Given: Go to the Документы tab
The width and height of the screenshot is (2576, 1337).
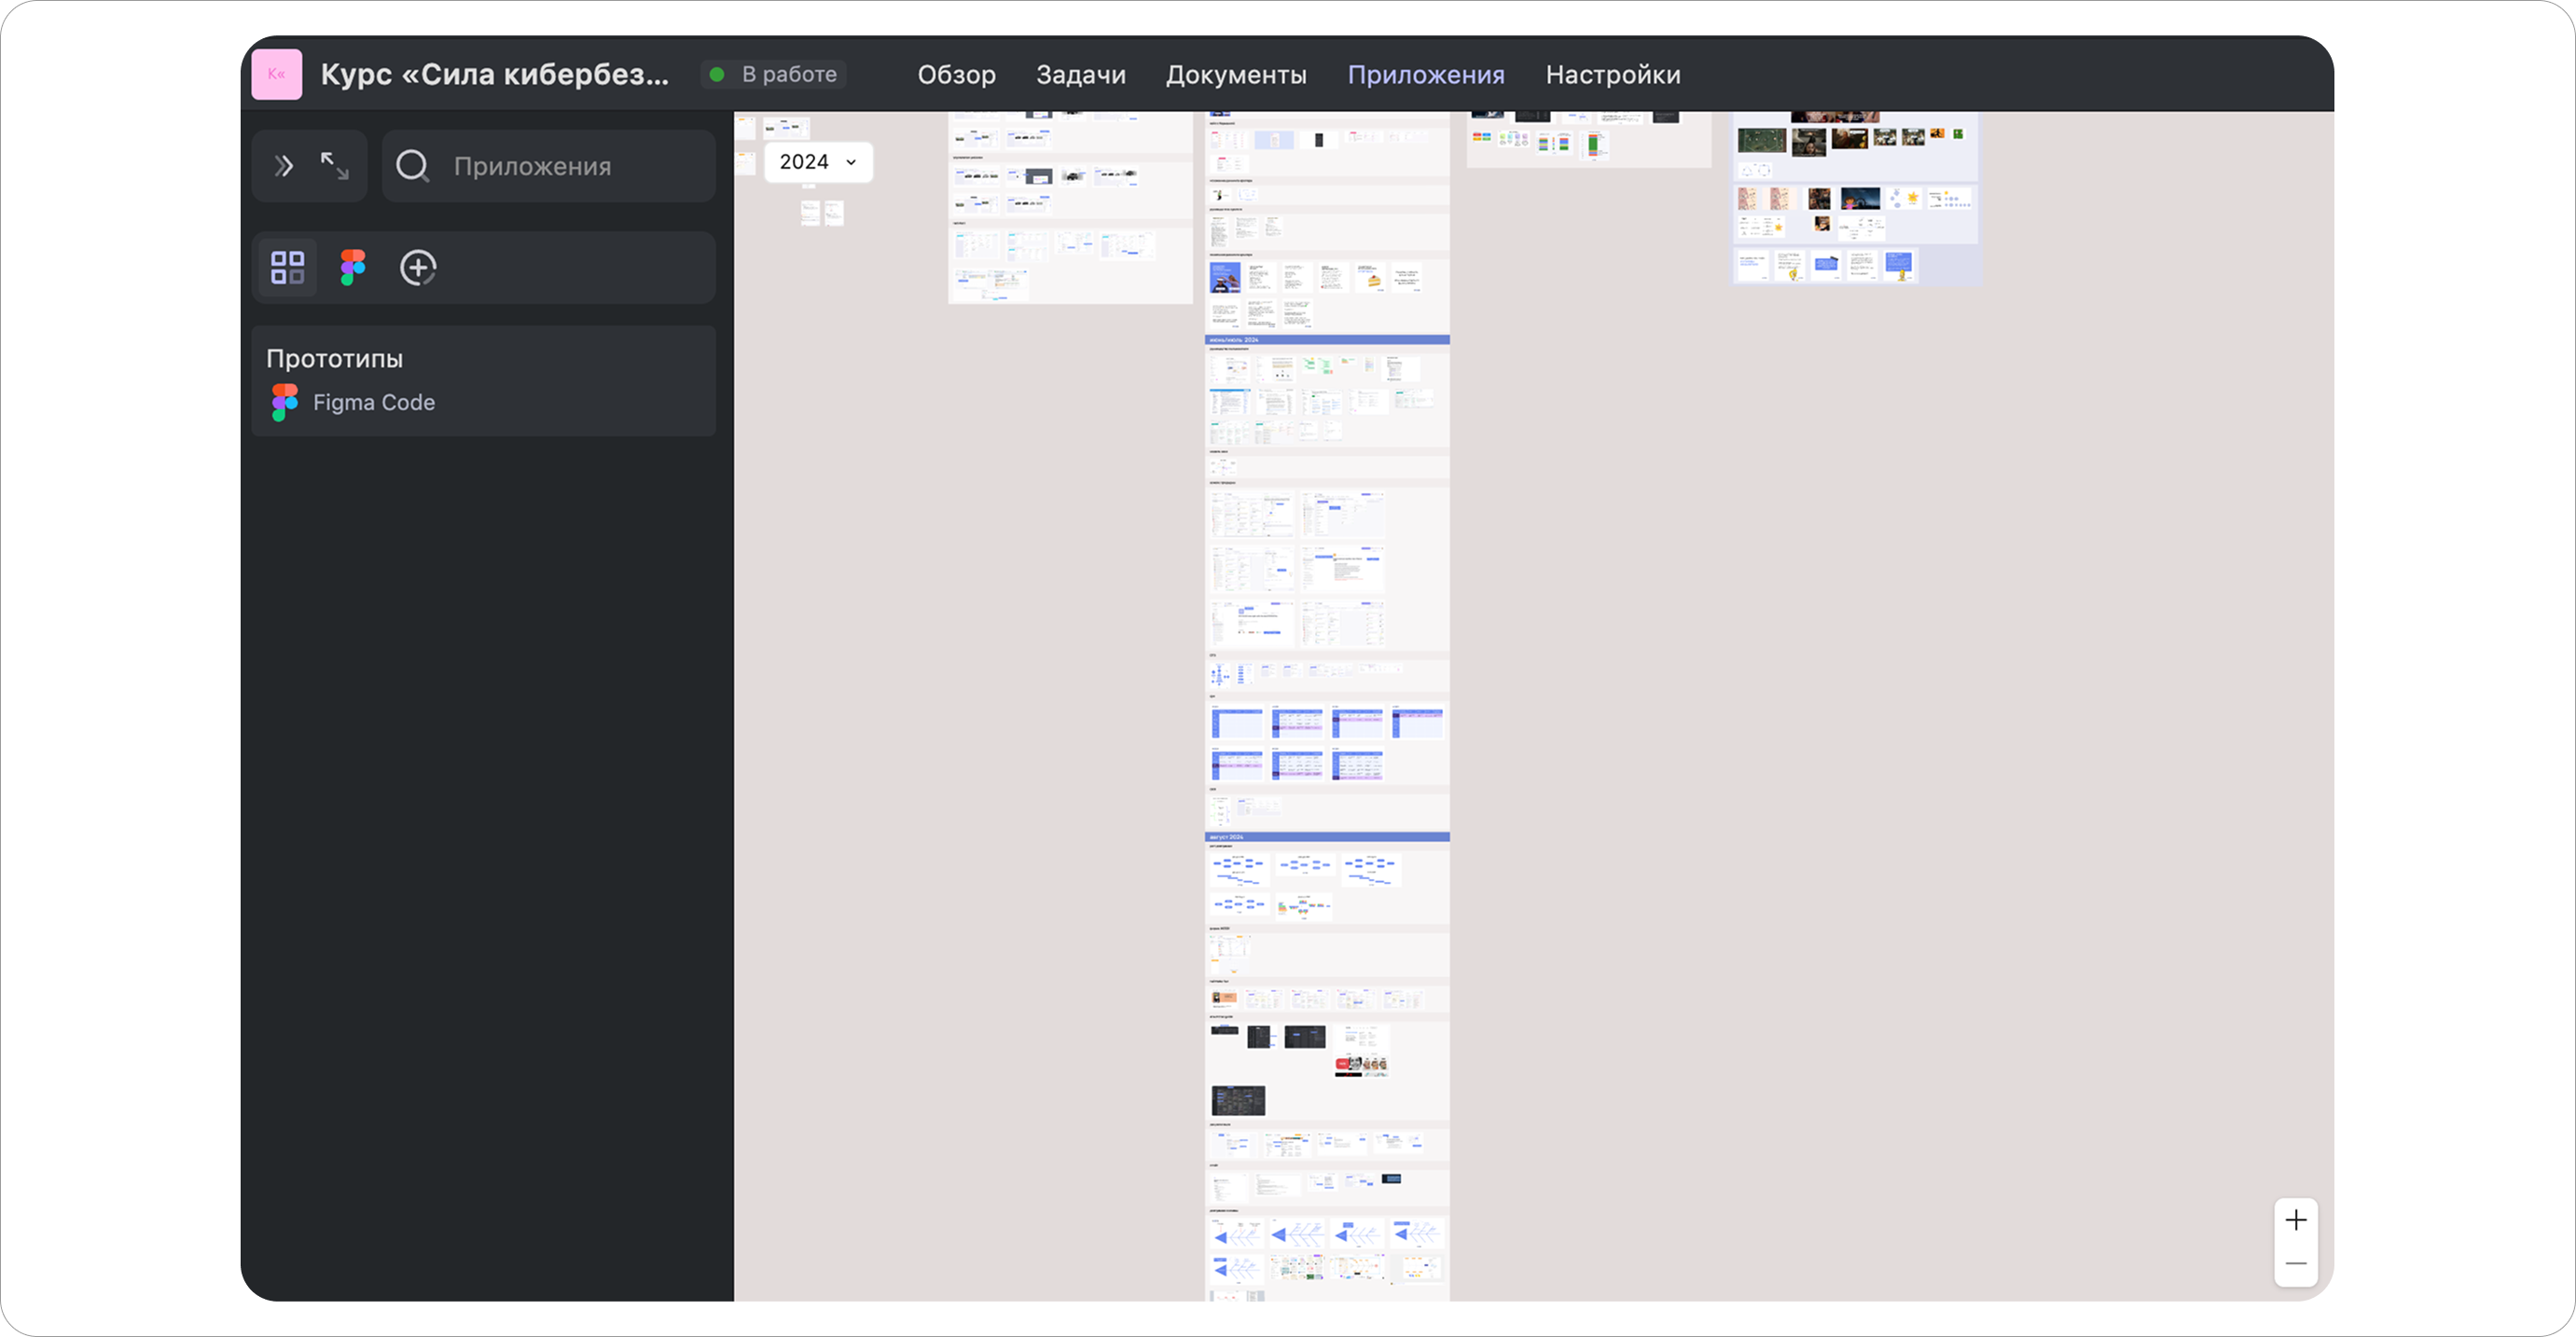Looking at the screenshot, I should [x=1236, y=75].
